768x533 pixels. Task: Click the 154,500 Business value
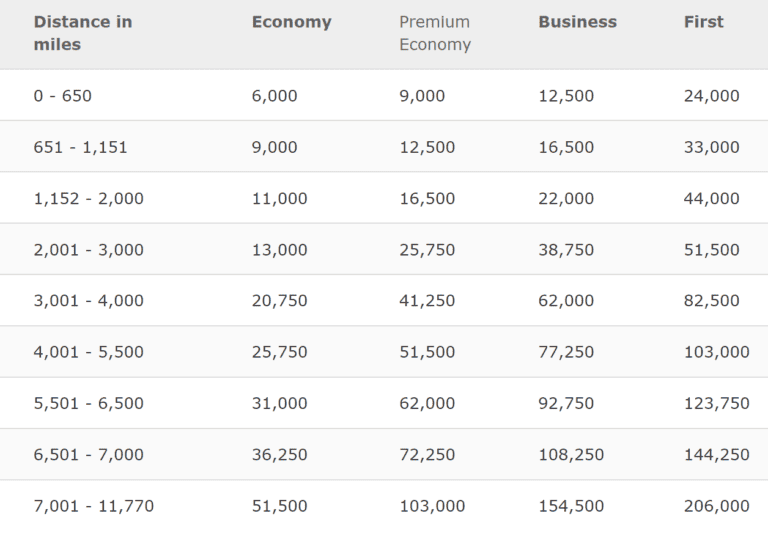click(x=571, y=506)
